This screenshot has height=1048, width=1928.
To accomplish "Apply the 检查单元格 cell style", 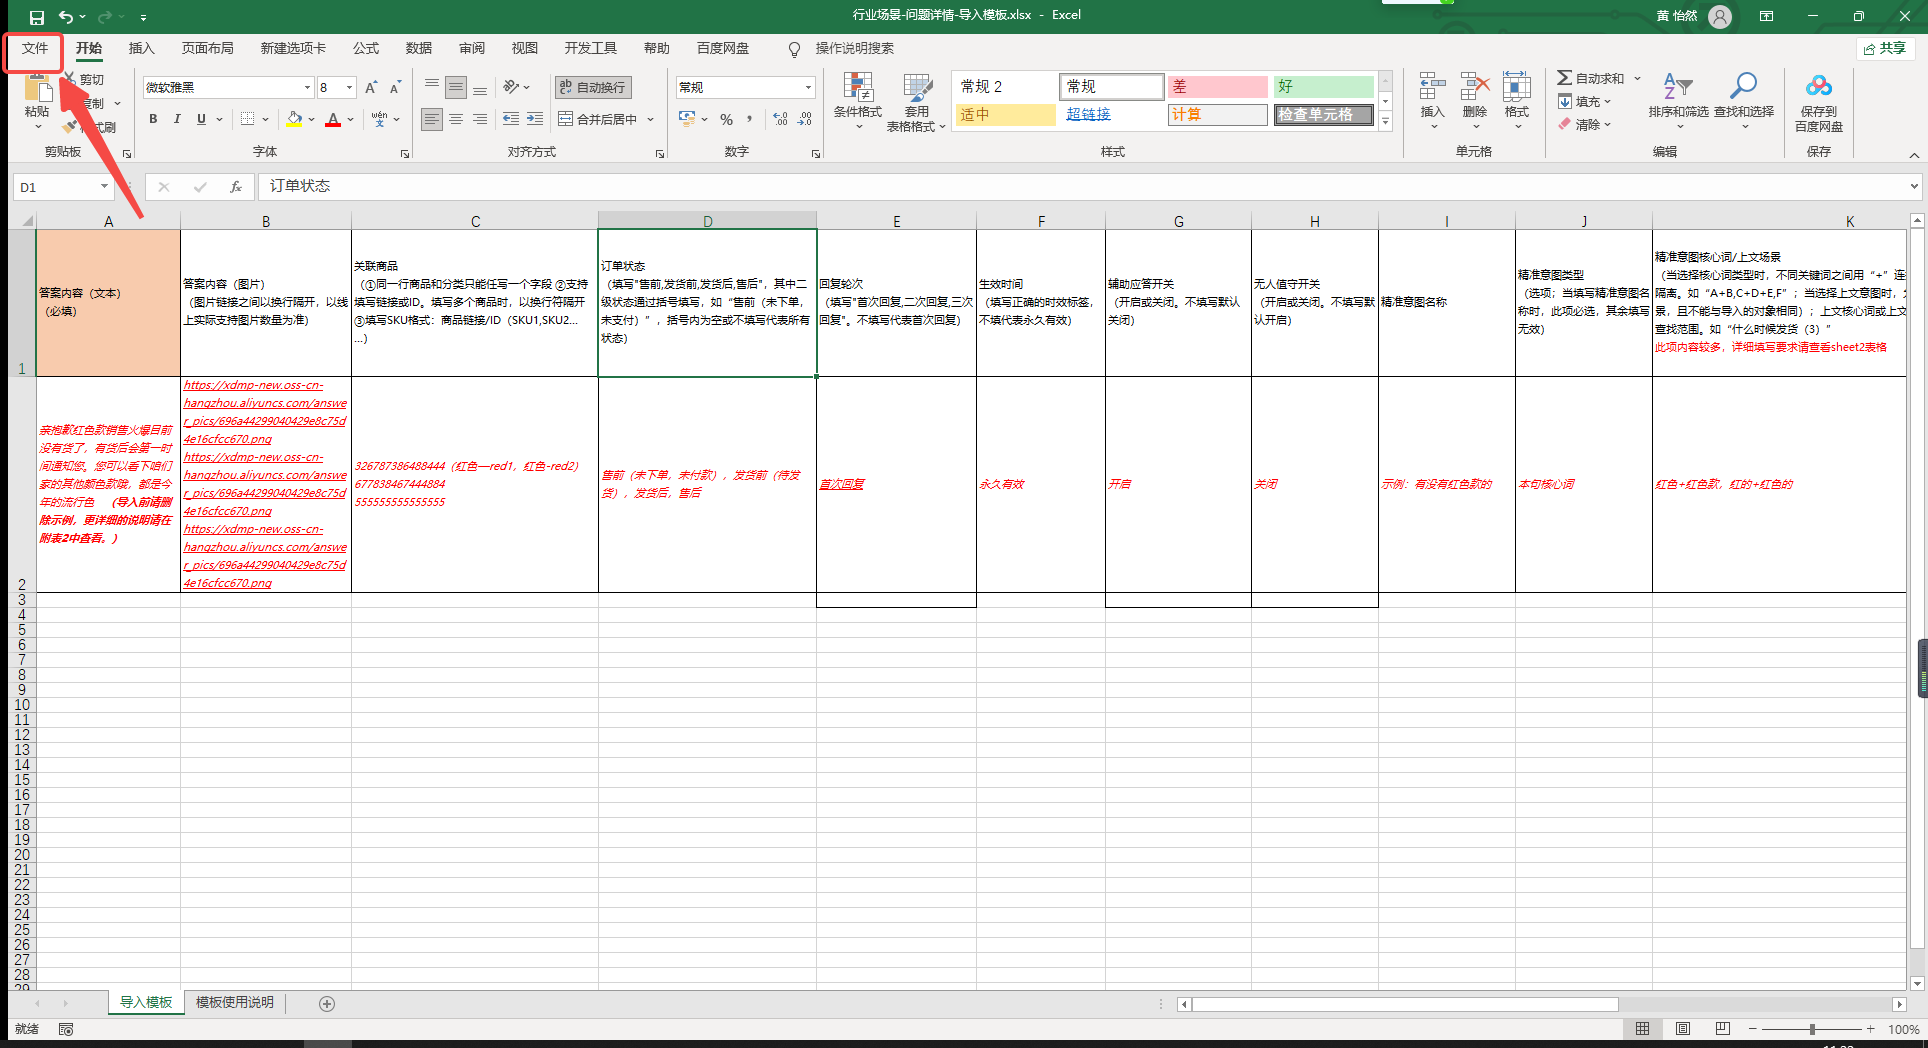I will [x=1324, y=115].
